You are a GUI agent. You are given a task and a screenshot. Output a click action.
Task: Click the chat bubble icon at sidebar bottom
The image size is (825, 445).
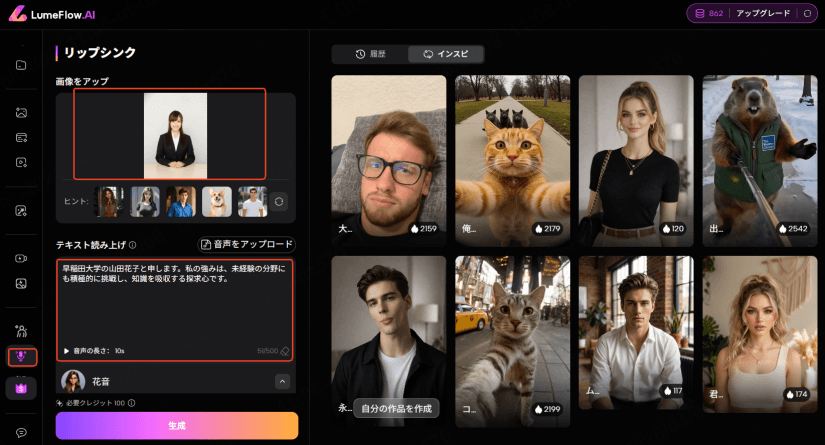pos(21,432)
